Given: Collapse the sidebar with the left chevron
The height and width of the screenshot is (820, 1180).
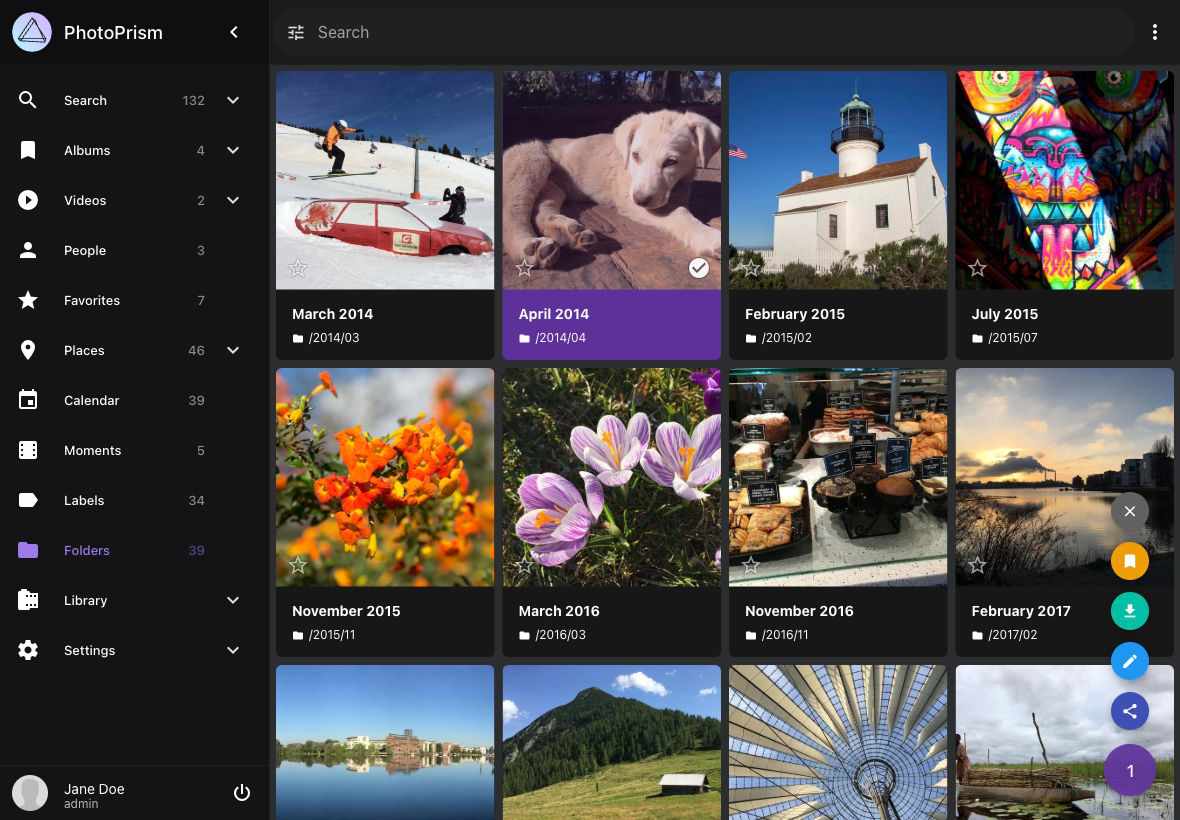Looking at the screenshot, I should (x=234, y=32).
